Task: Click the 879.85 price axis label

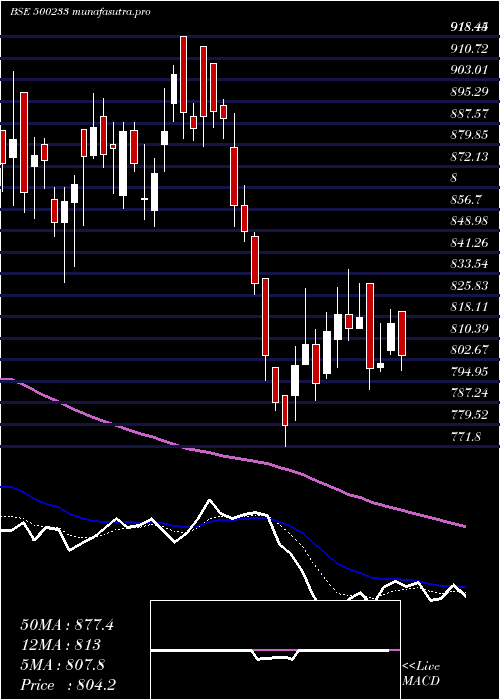Action: tap(470, 135)
